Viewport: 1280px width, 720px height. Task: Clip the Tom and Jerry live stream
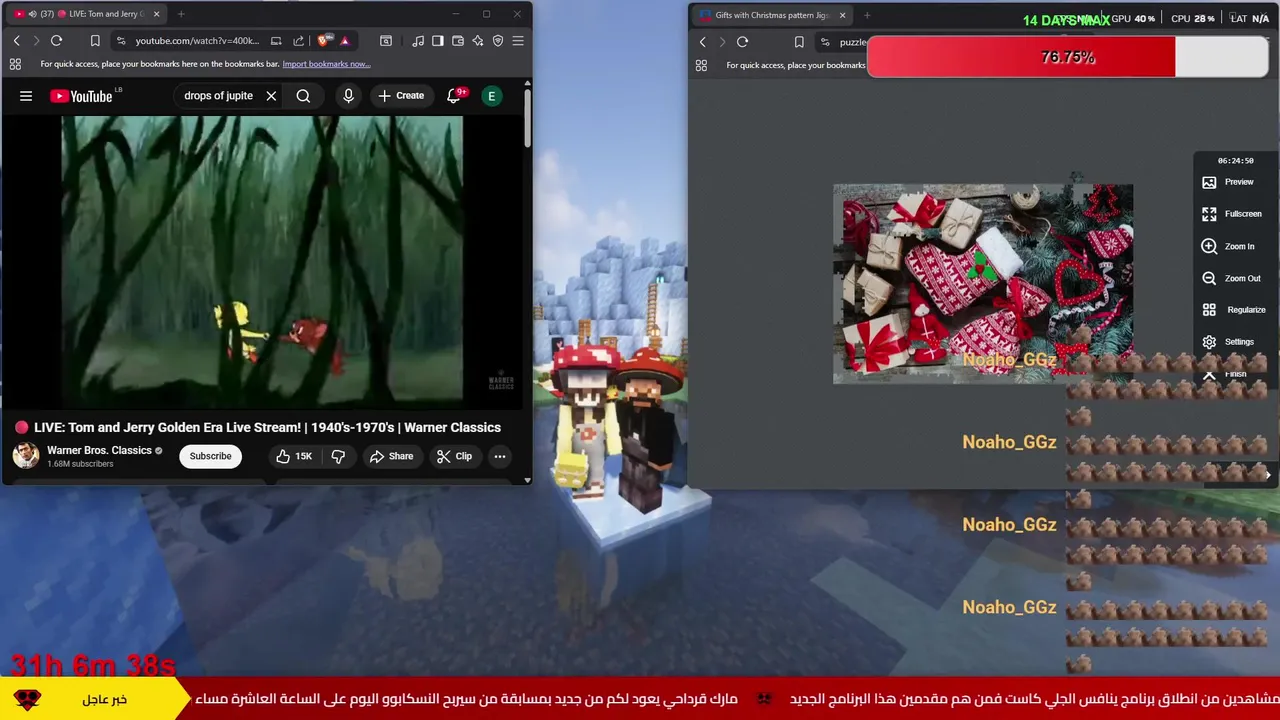click(x=454, y=456)
